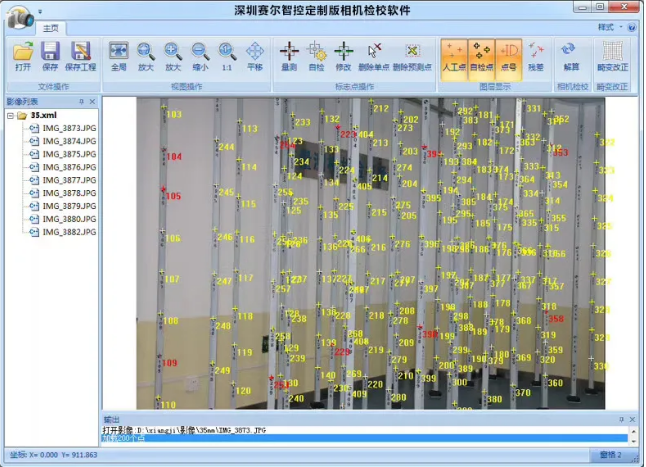Image resolution: width=646 pixels, height=467 pixels.
Task: Select the 平移 (Pan) tool
Action: [255, 56]
